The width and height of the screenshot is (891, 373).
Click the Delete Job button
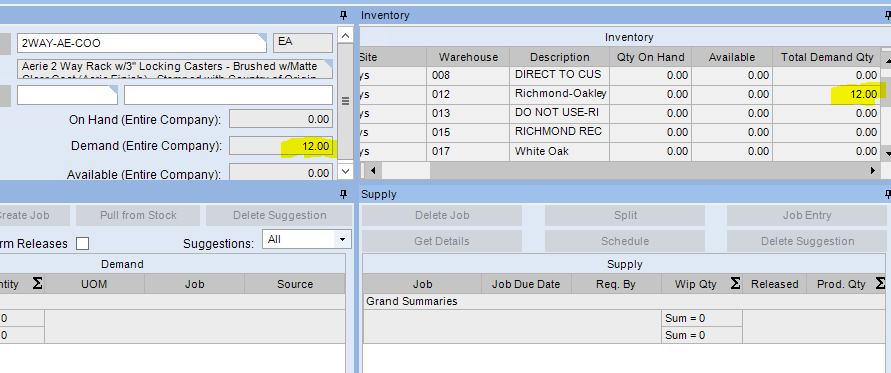[442, 215]
